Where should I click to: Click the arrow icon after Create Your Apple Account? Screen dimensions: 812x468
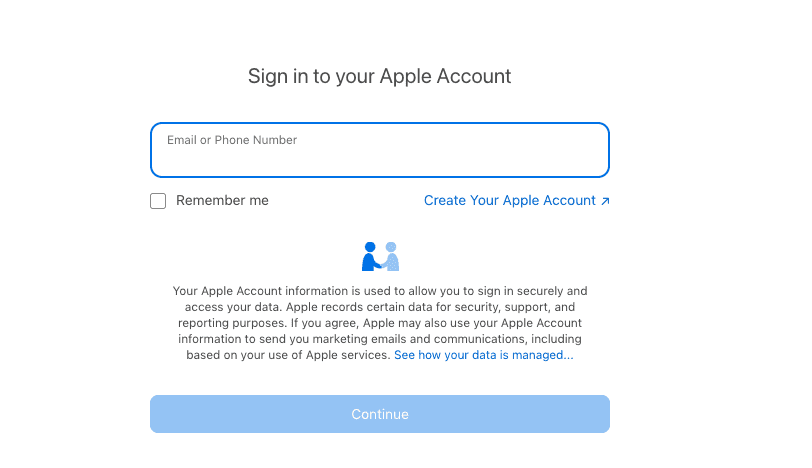pos(605,201)
